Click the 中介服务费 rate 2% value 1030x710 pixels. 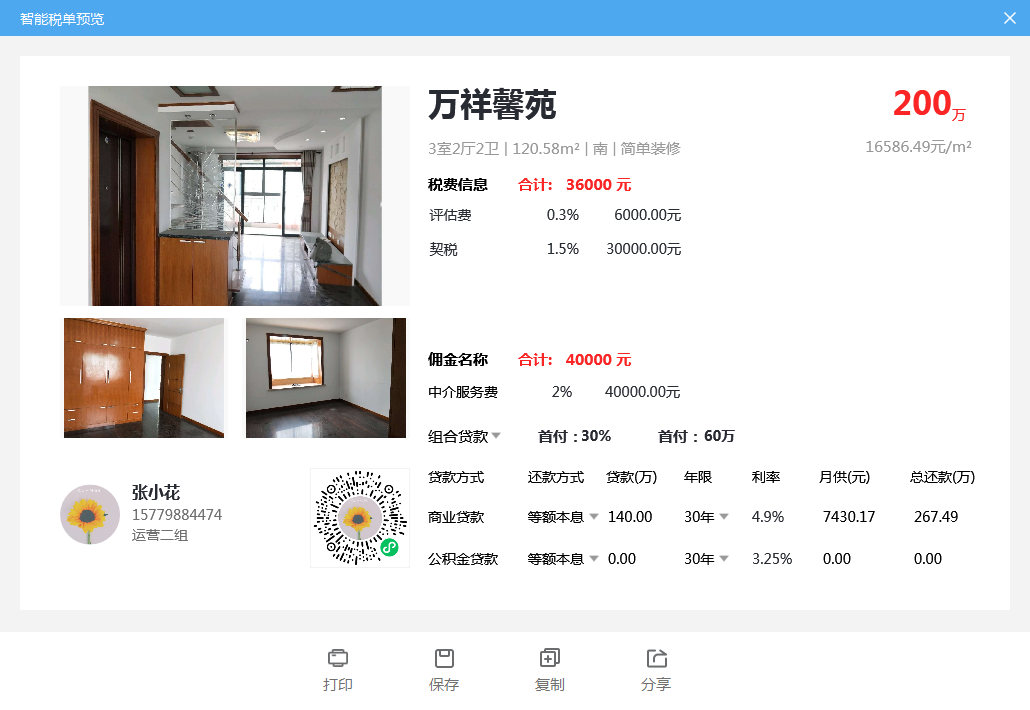pyautogui.click(x=562, y=392)
